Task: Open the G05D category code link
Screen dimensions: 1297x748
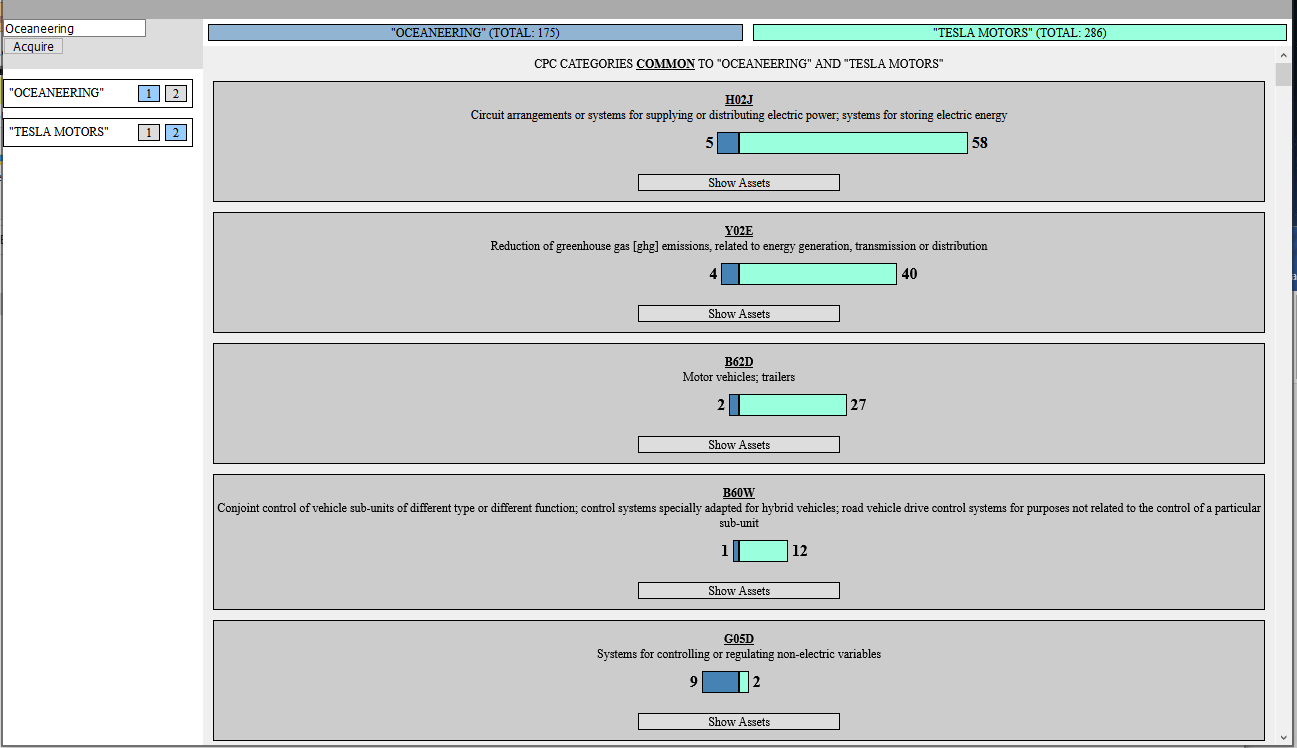Action: [739, 638]
